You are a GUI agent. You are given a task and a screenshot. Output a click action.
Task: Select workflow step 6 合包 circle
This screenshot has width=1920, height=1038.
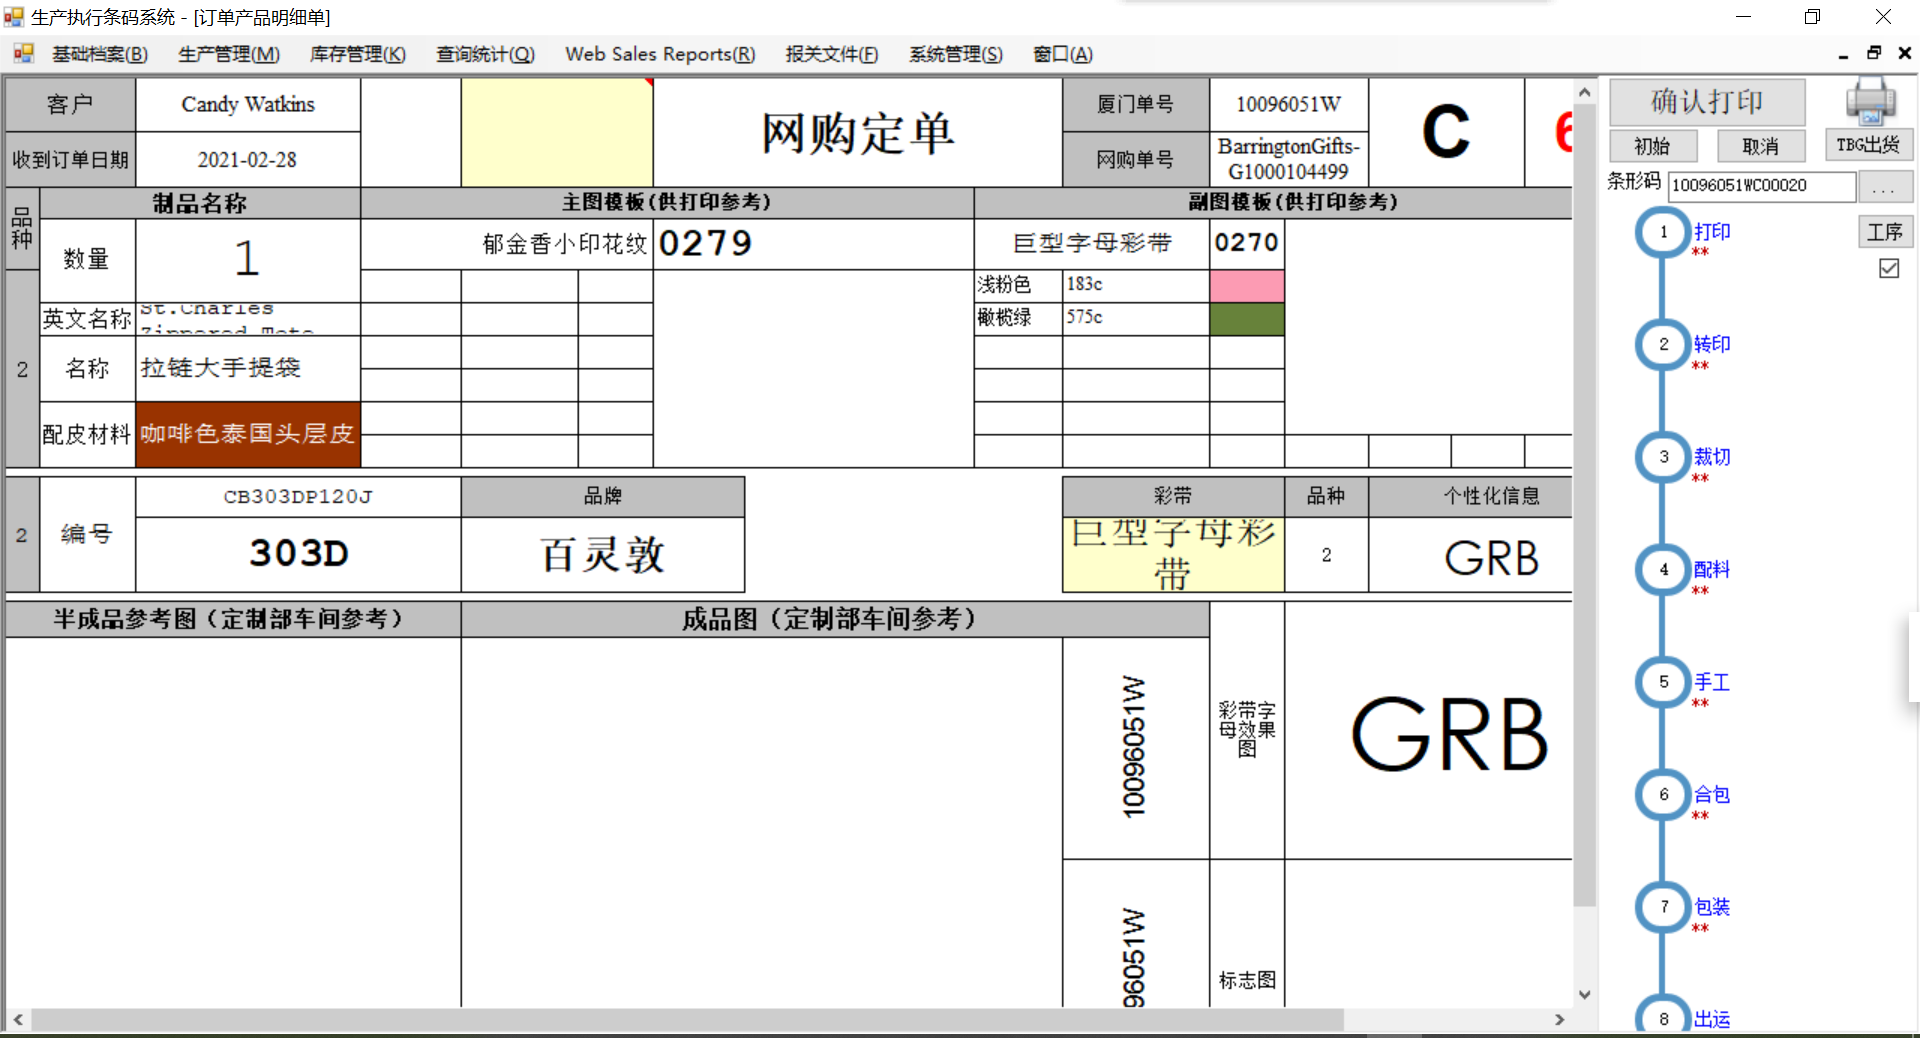1662,795
